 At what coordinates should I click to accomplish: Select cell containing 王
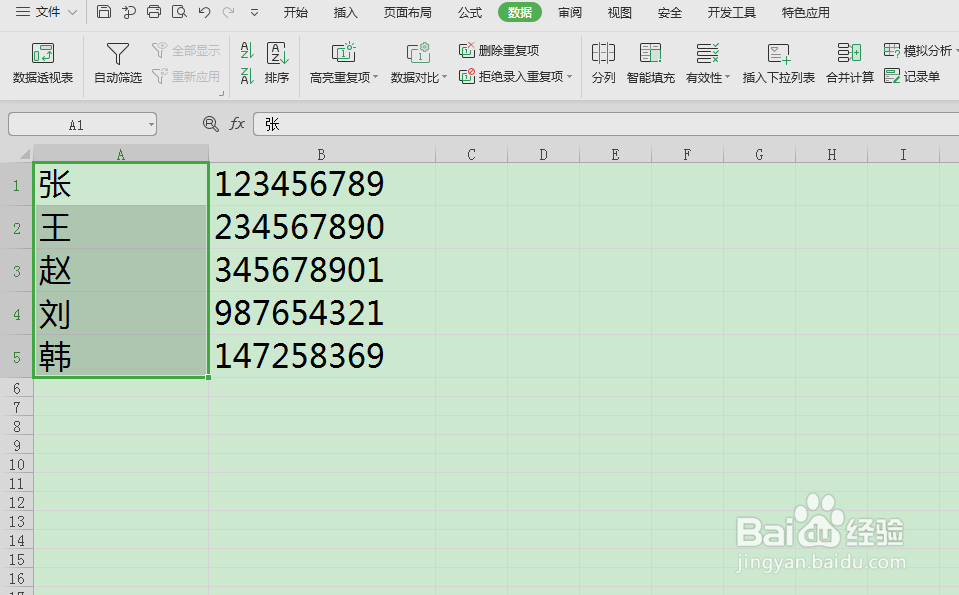tap(121, 227)
